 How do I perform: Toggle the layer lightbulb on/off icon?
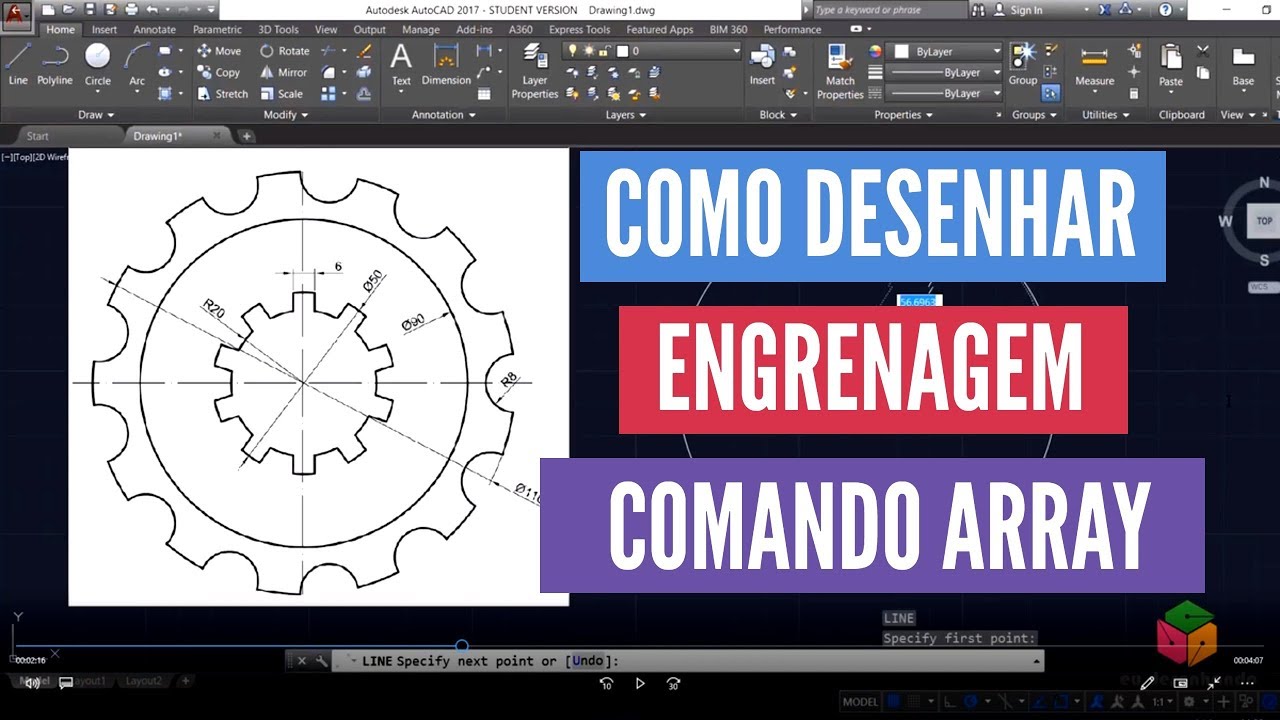[573, 50]
